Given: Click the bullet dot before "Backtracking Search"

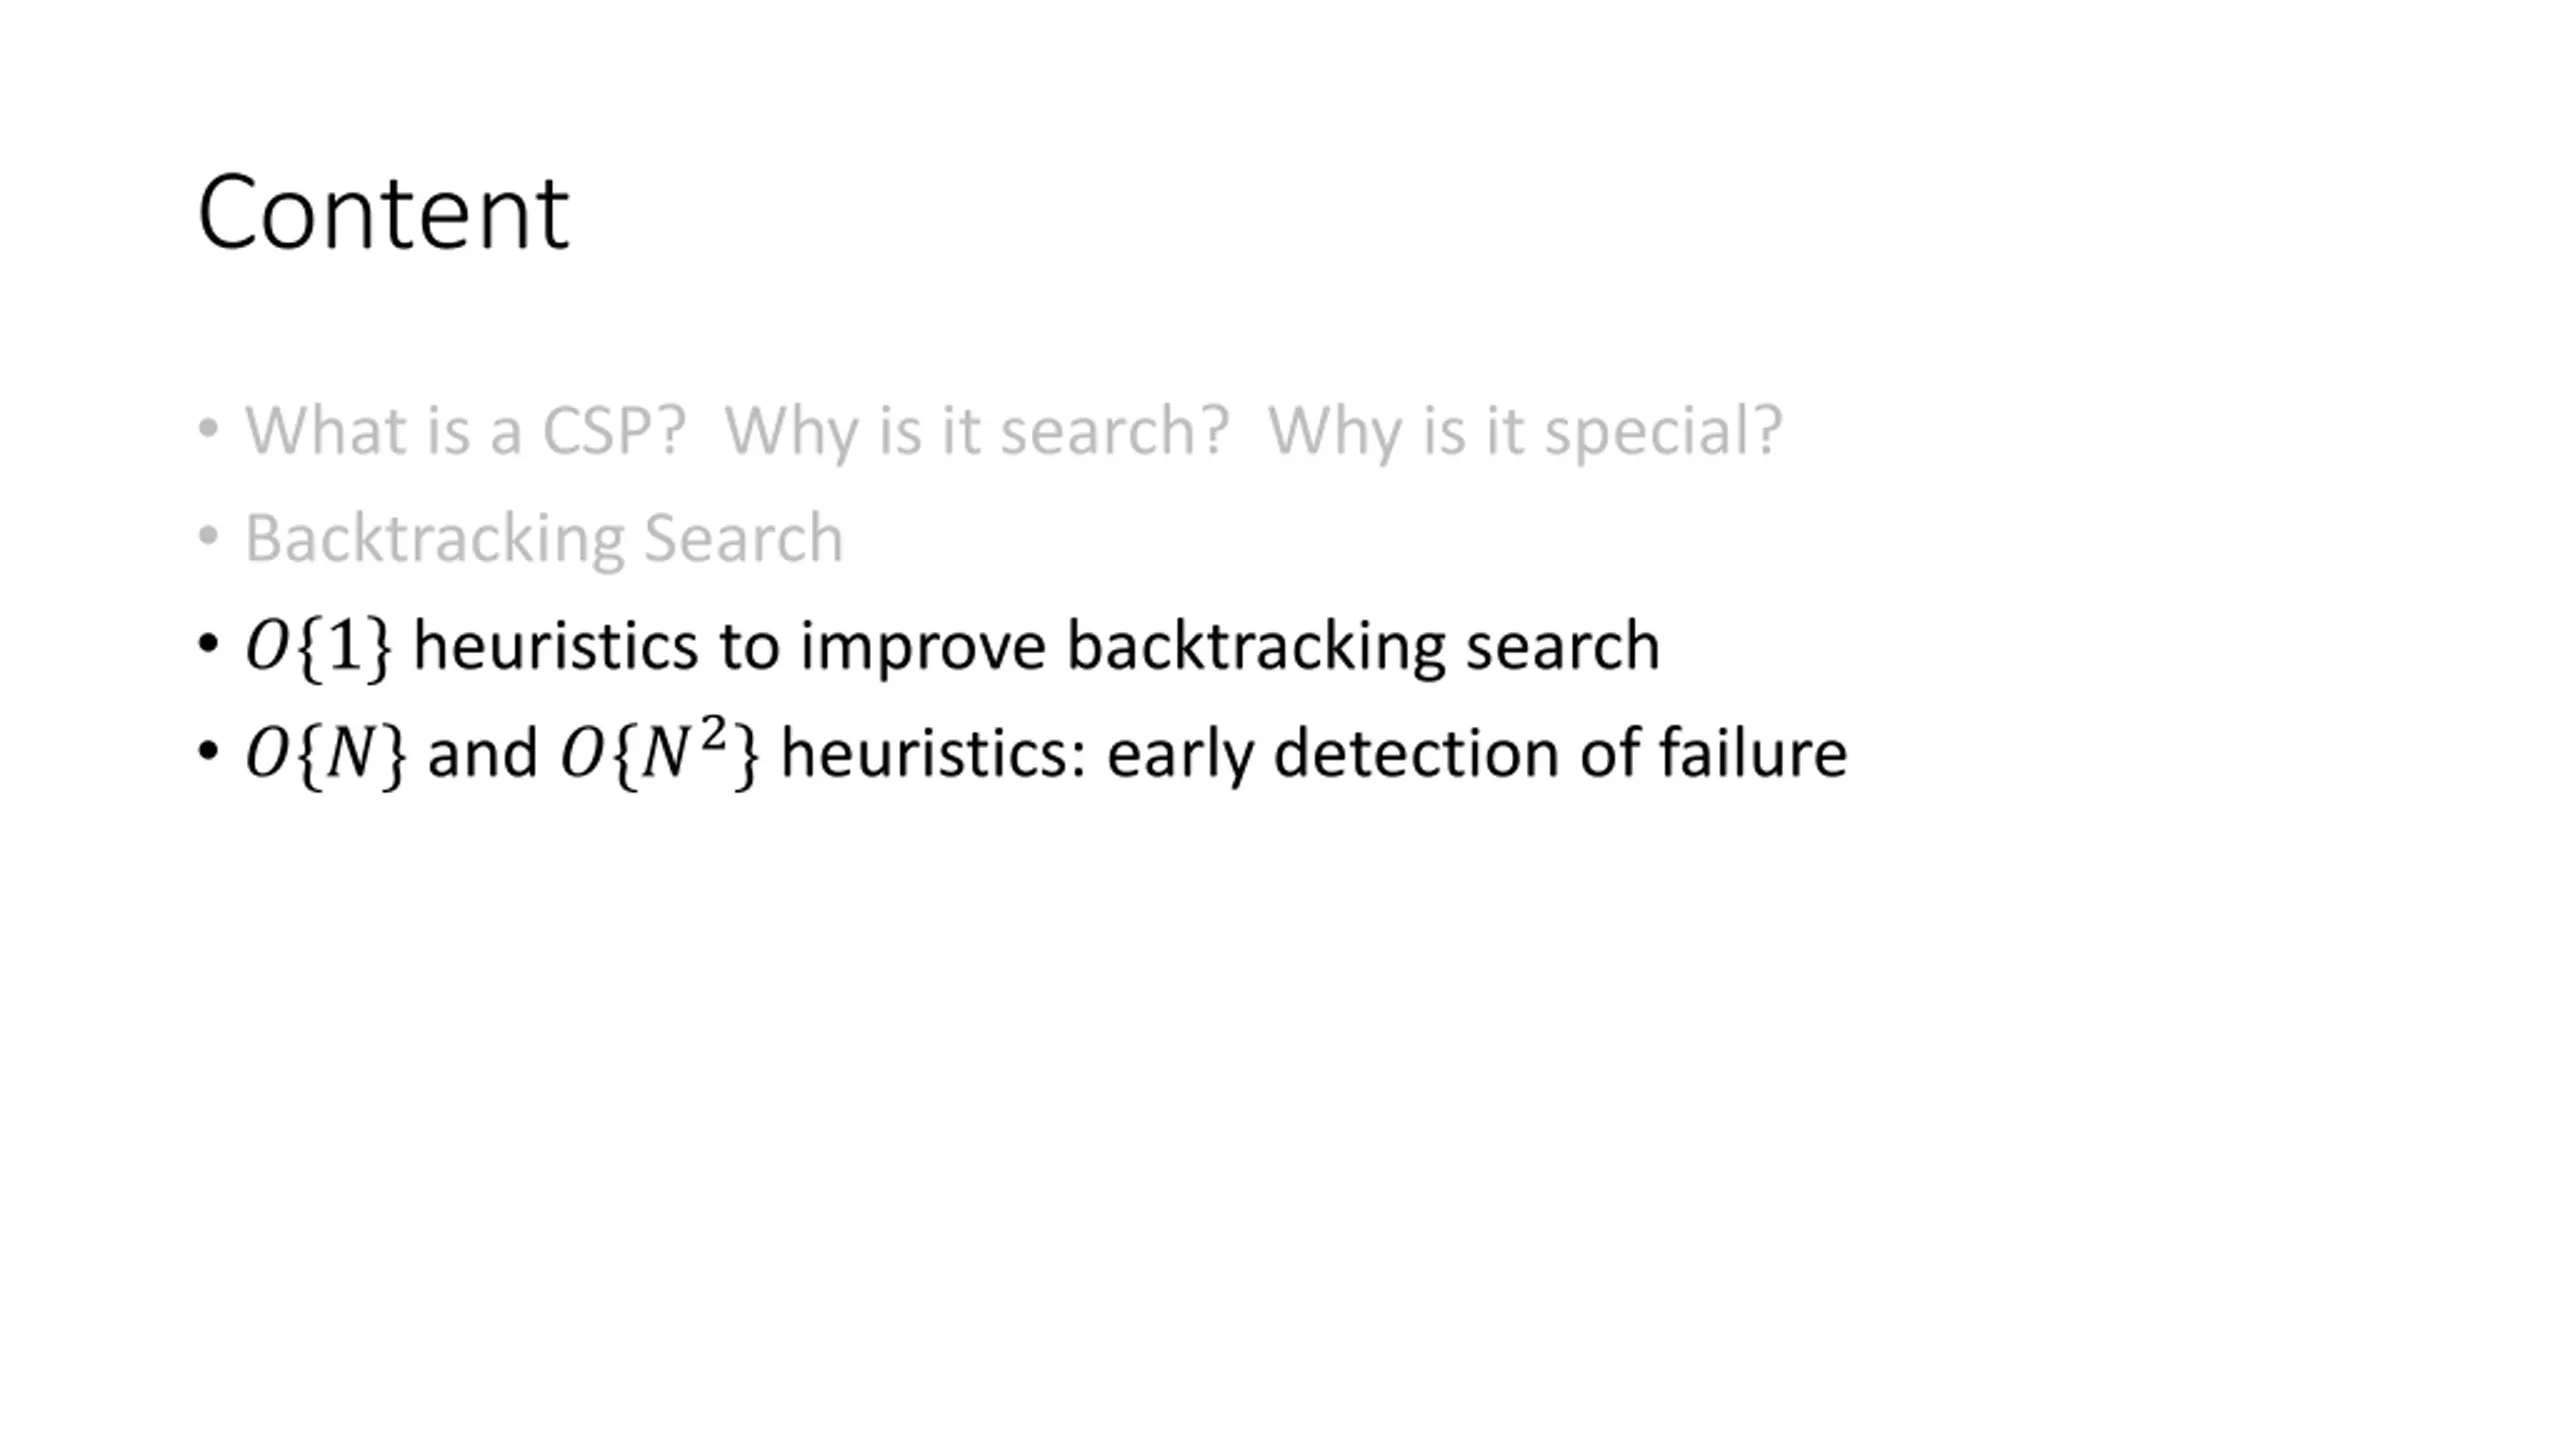Looking at the screenshot, I should 208,537.
